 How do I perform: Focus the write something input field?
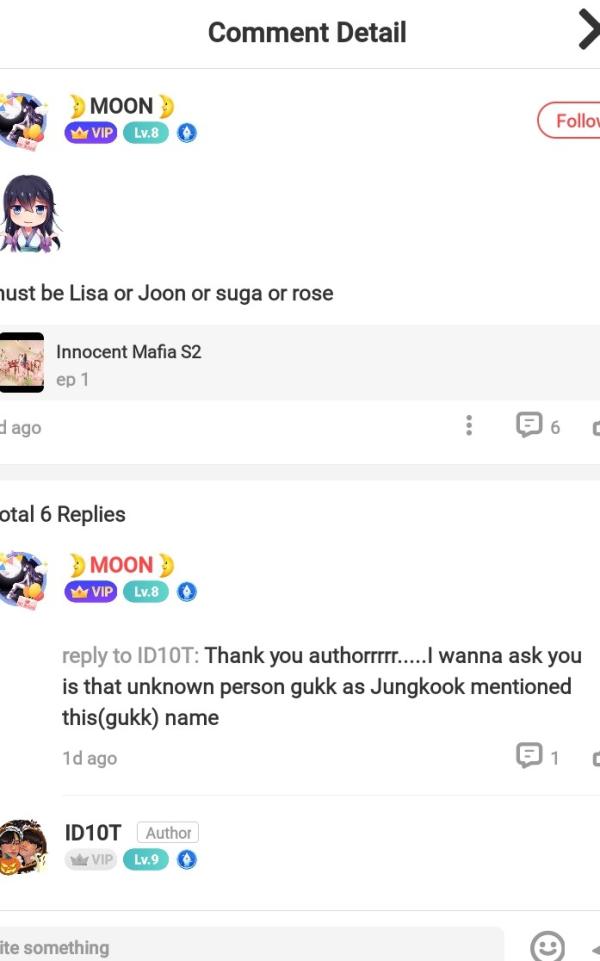tap(250, 946)
